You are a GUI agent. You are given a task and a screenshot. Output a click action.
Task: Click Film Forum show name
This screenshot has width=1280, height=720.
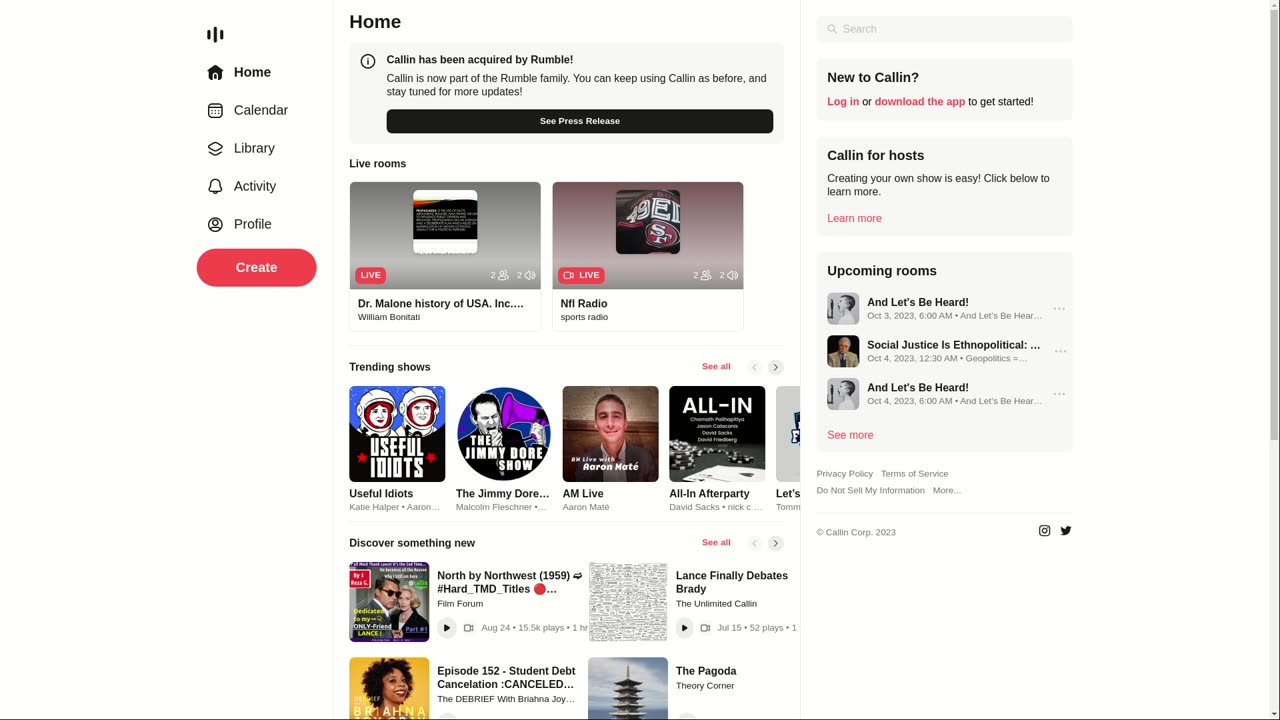tap(460, 604)
